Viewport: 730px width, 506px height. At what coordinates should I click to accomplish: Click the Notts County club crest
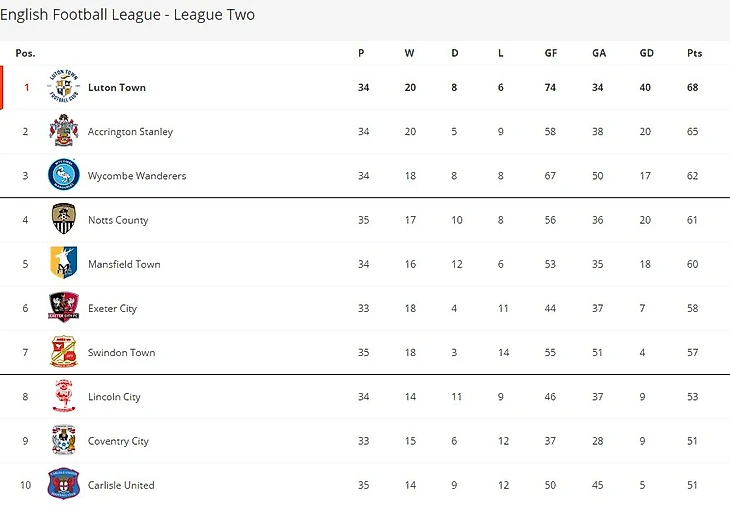click(64, 219)
